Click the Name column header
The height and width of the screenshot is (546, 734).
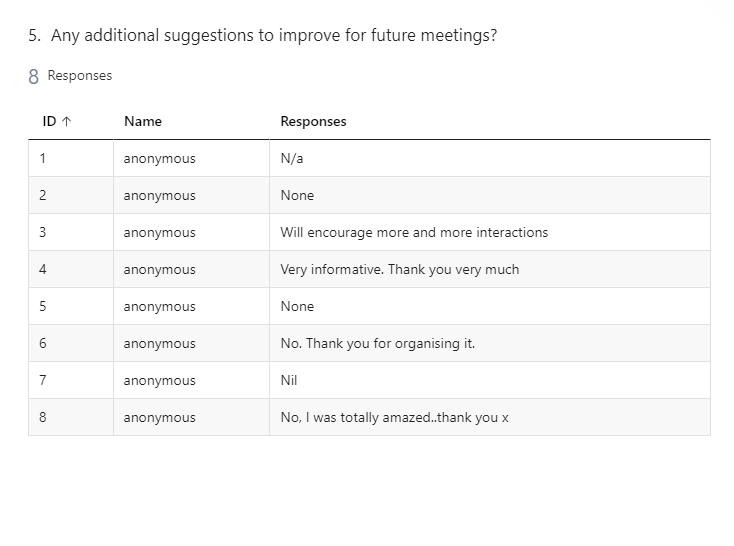(x=143, y=122)
